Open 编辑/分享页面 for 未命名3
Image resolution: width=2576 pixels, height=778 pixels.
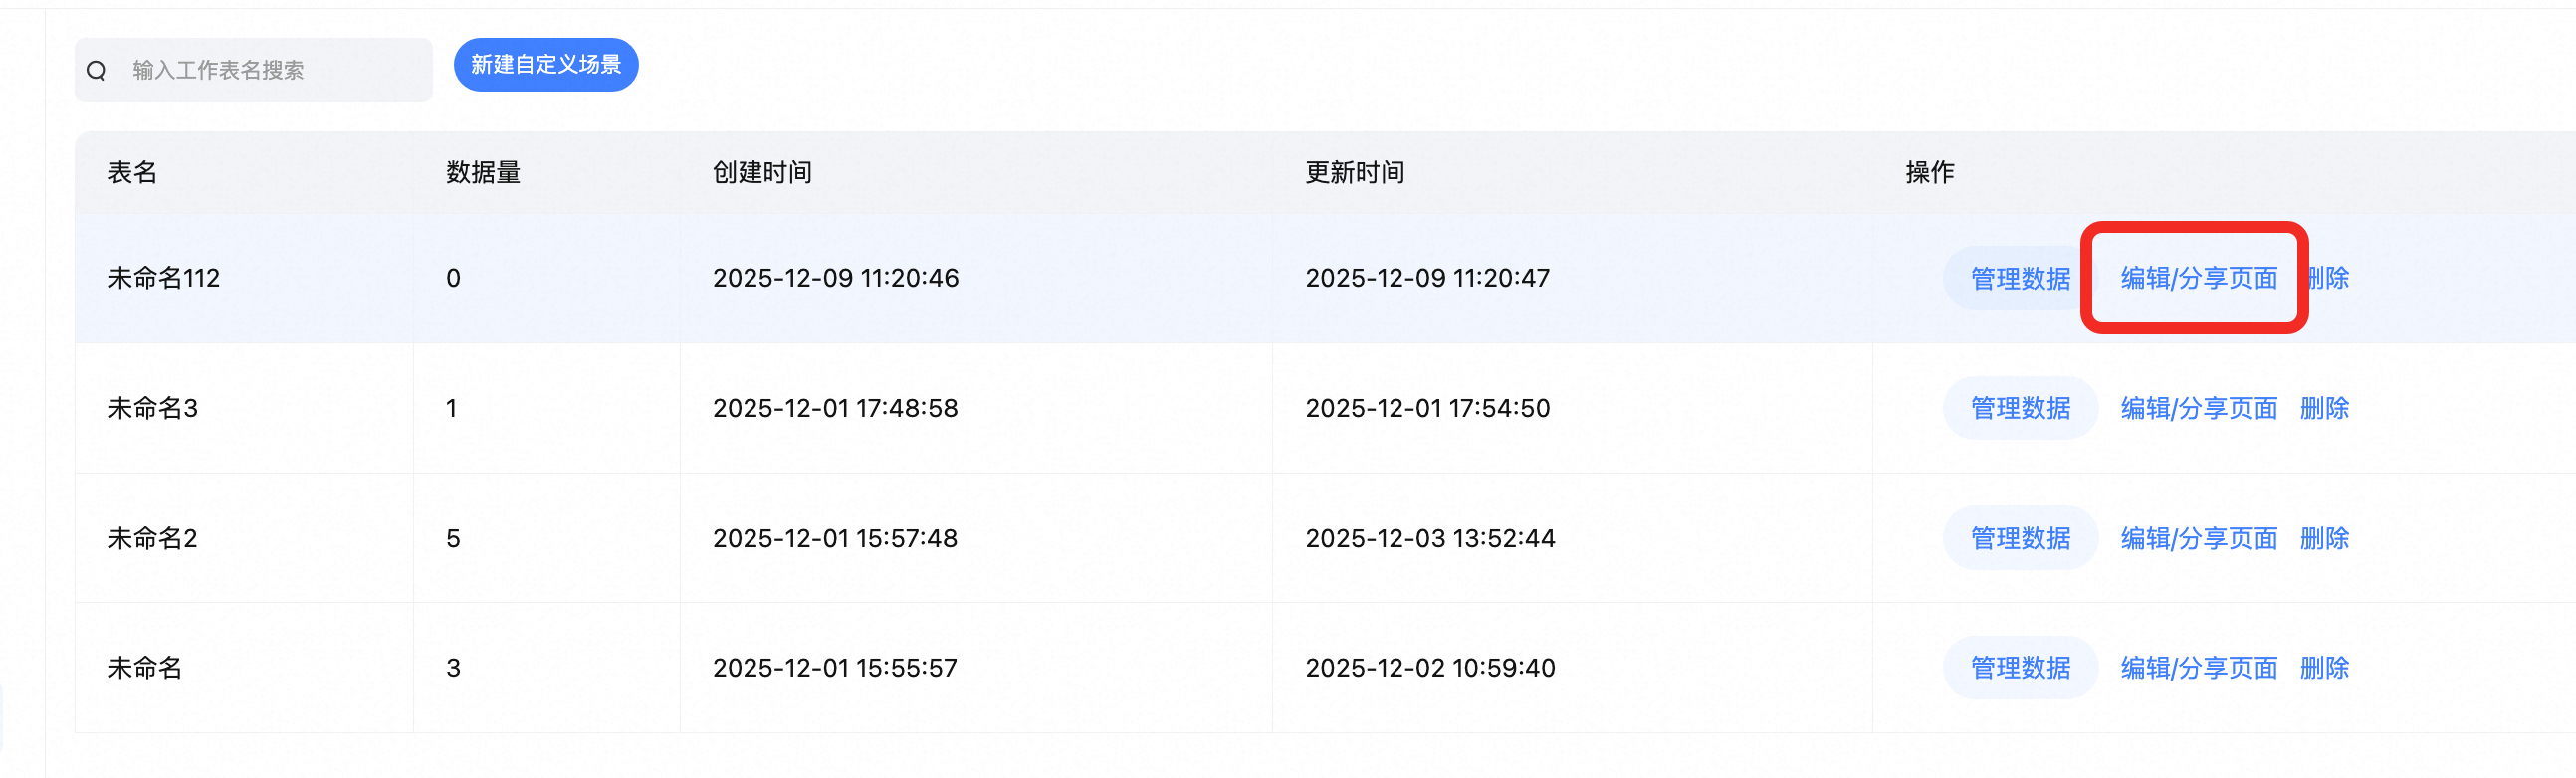coord(2198,408)
